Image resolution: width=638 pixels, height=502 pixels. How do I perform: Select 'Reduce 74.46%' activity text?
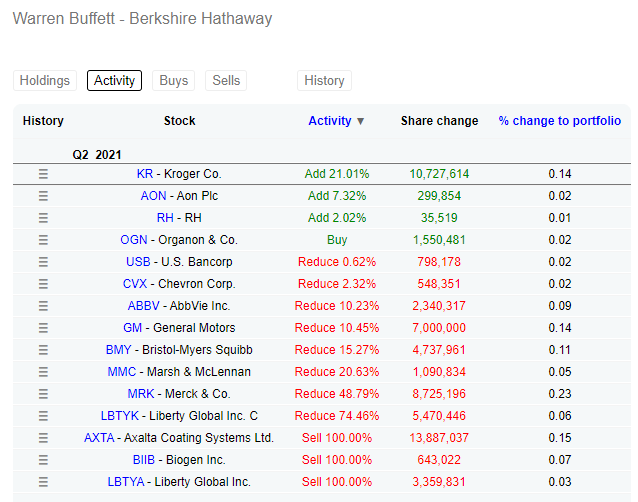(x=337, y=416)
